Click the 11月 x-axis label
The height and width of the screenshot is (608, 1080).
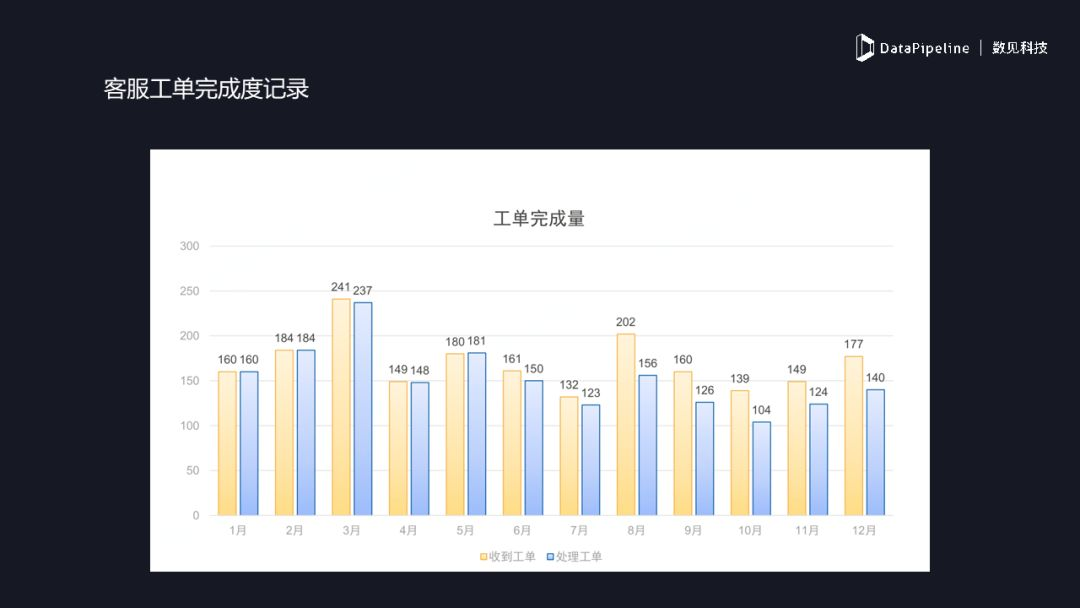pos(807,531)
